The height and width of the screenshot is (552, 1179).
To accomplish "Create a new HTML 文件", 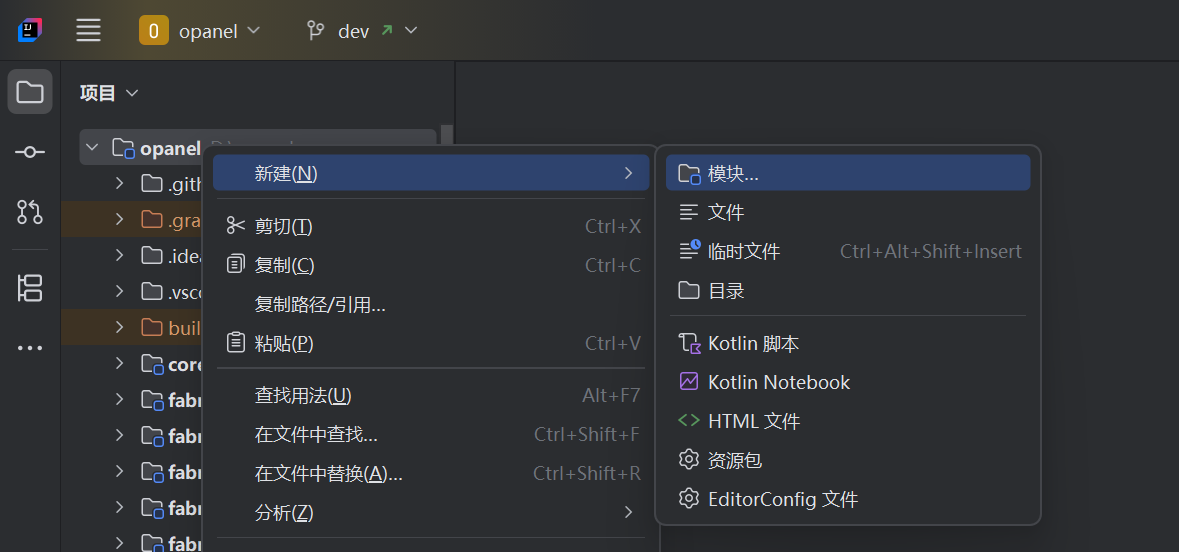I will (753, 421).
